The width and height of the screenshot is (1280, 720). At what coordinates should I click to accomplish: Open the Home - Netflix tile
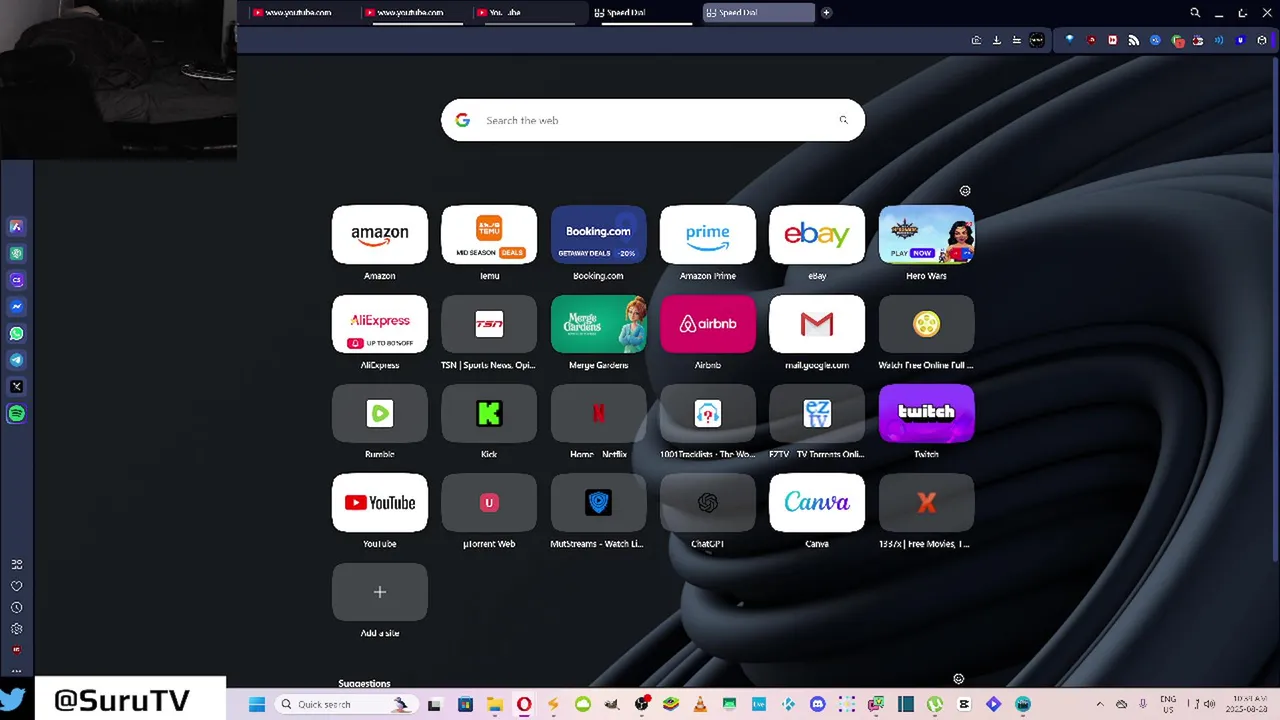[598, 413]
